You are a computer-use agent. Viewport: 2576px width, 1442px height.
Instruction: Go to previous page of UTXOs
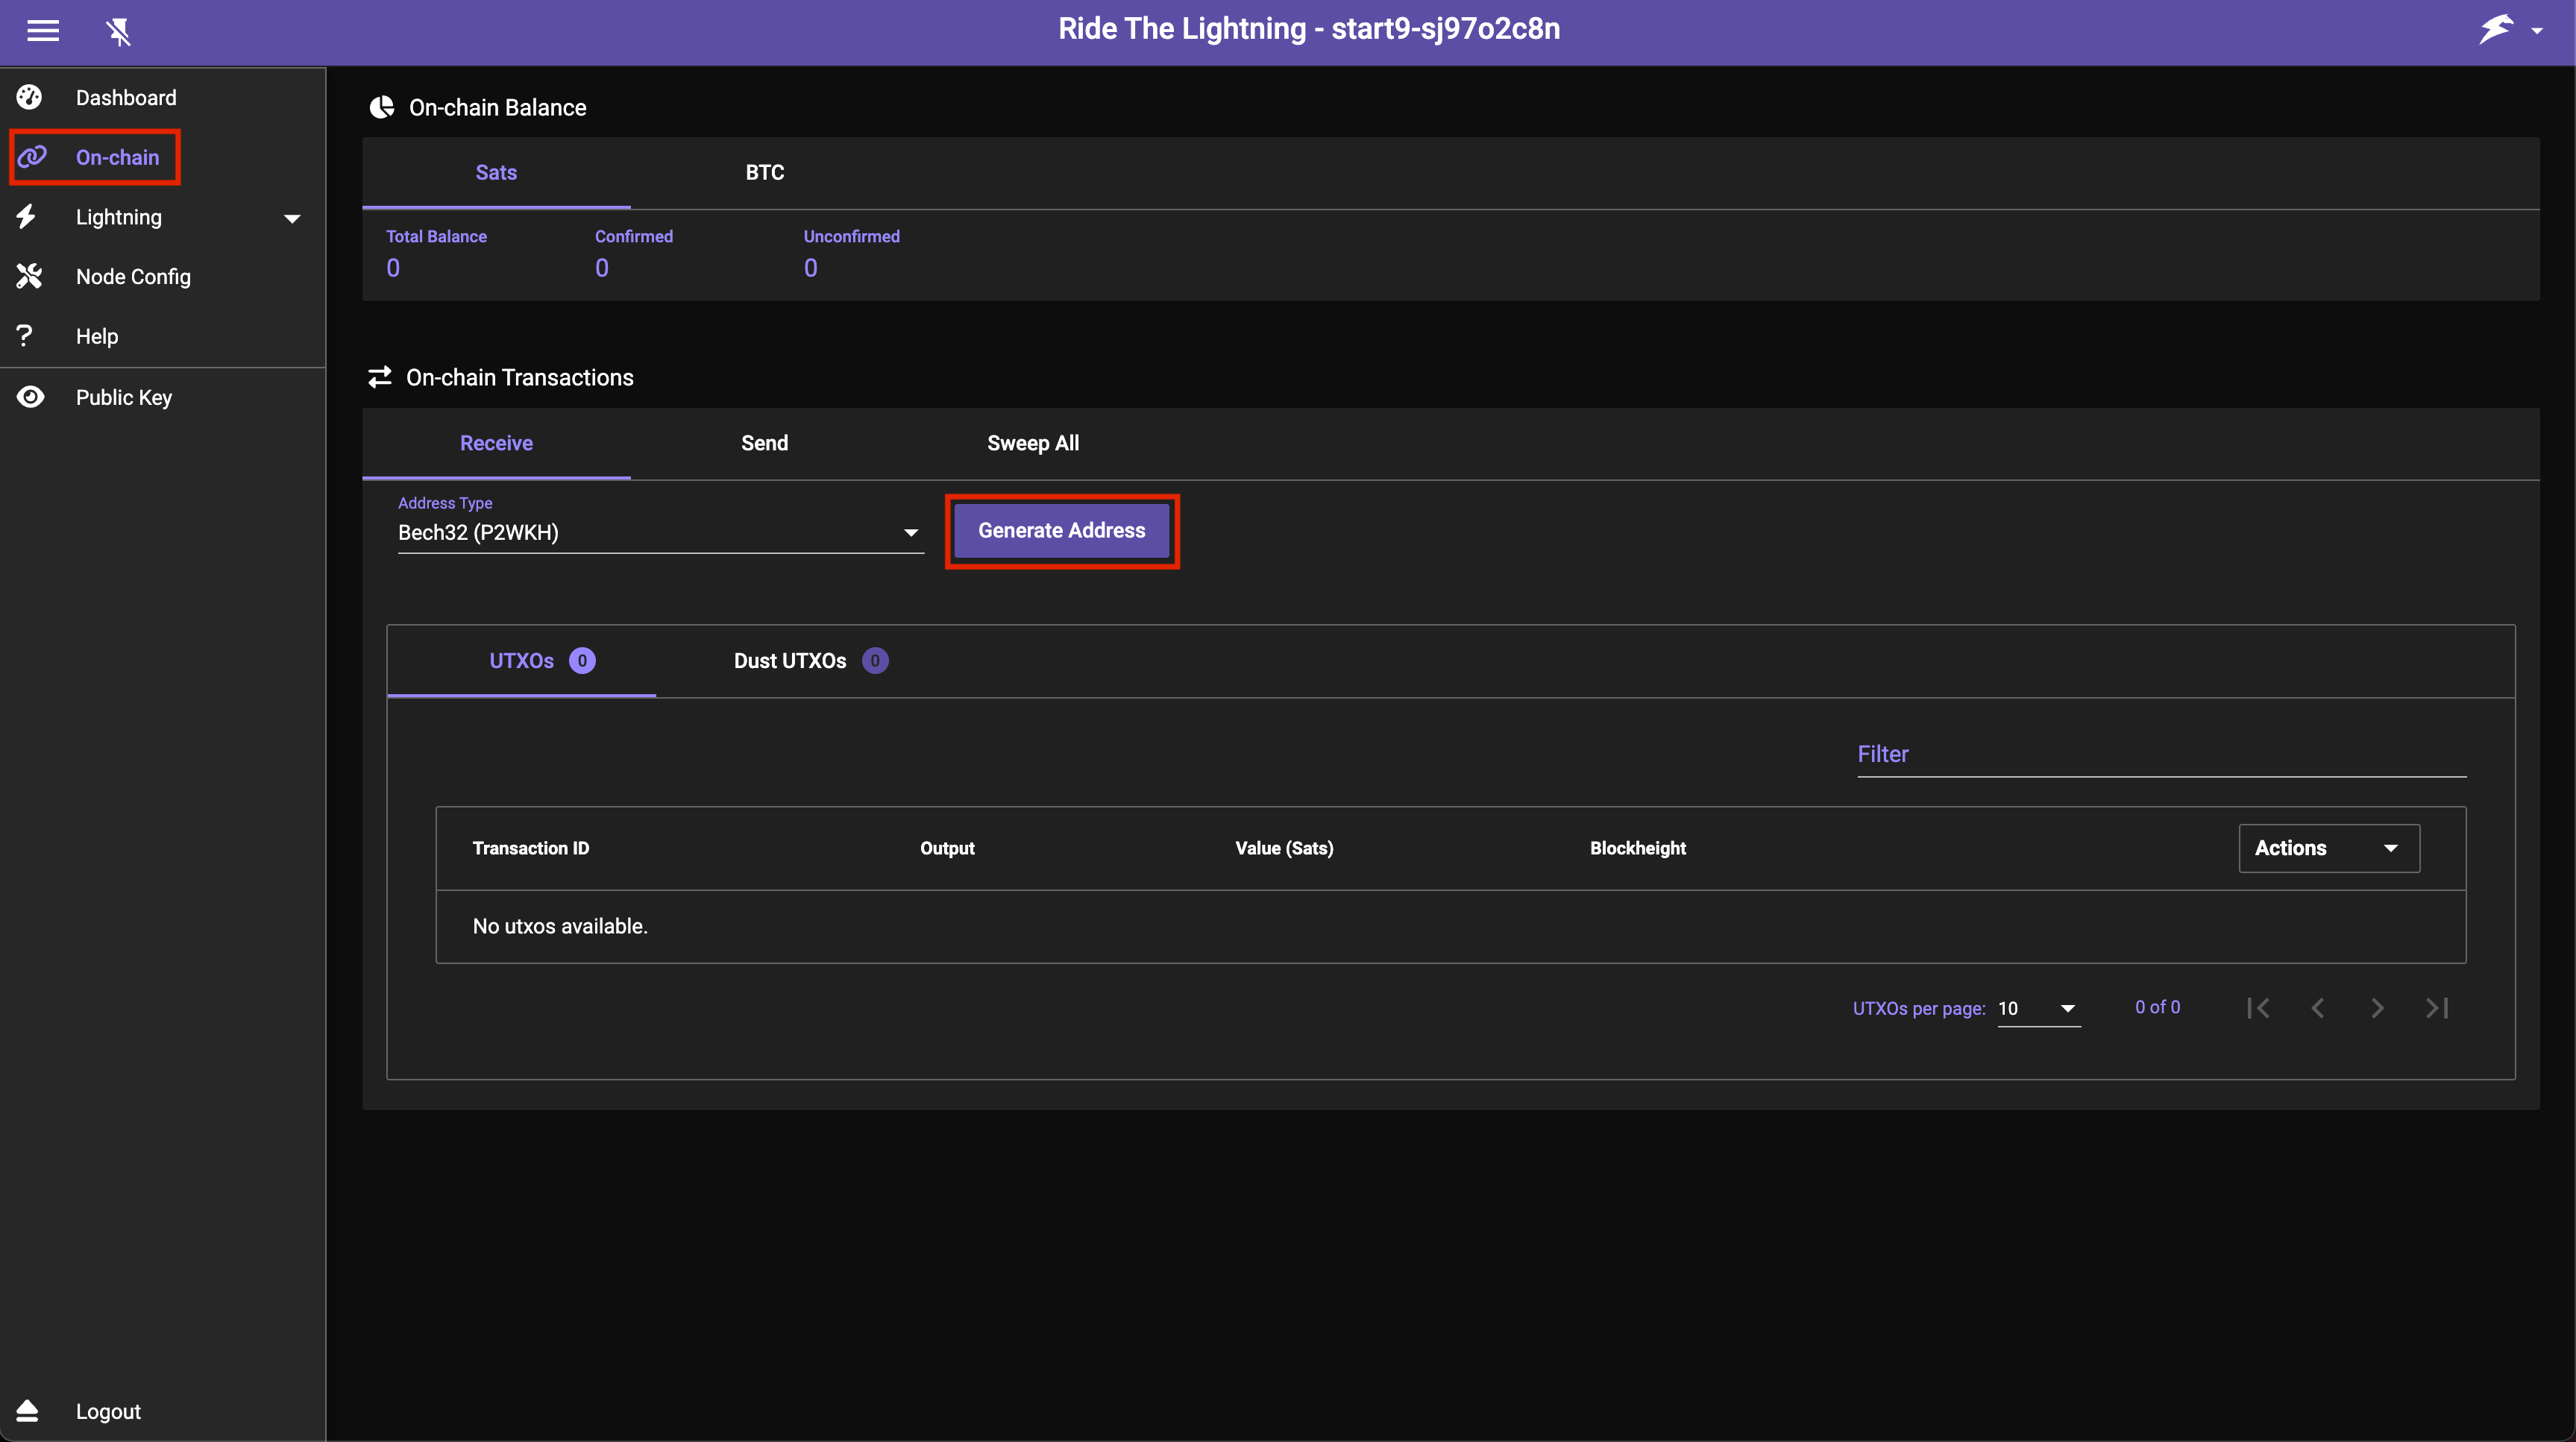pos(2317,1007)
